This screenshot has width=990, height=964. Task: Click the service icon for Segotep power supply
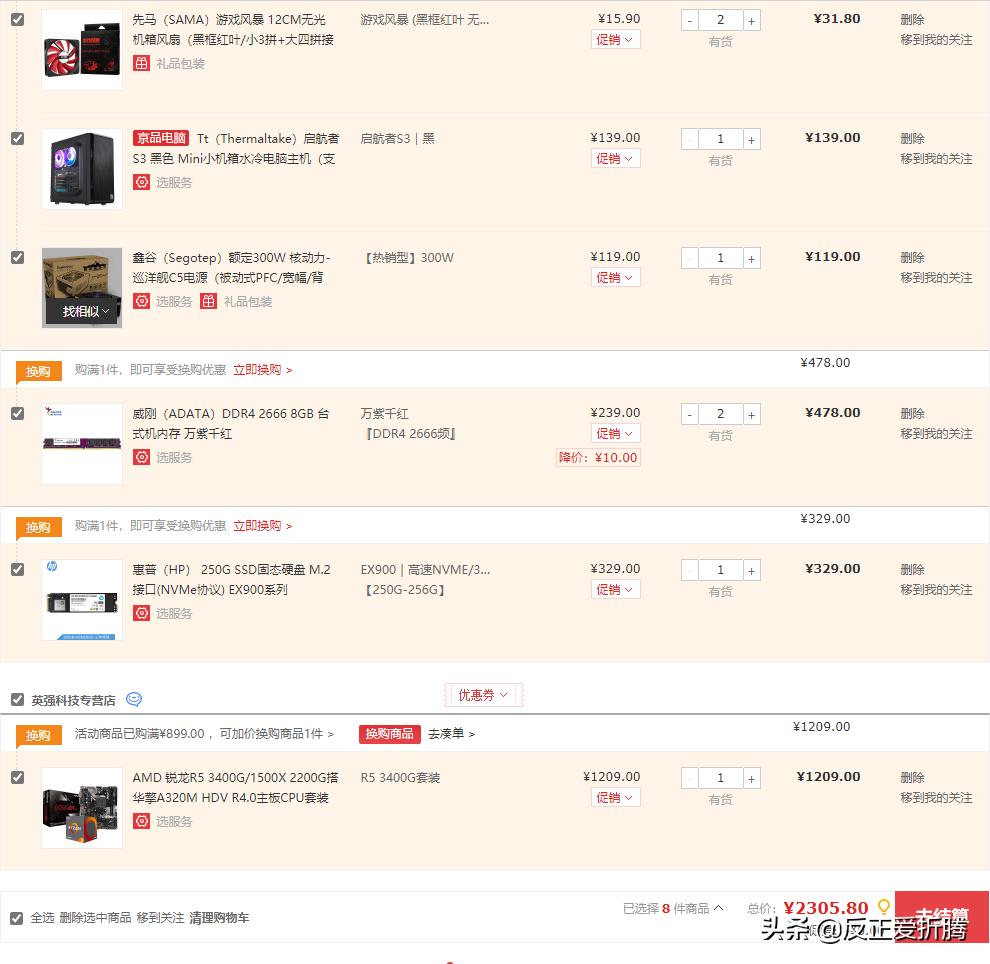point(141,301)
